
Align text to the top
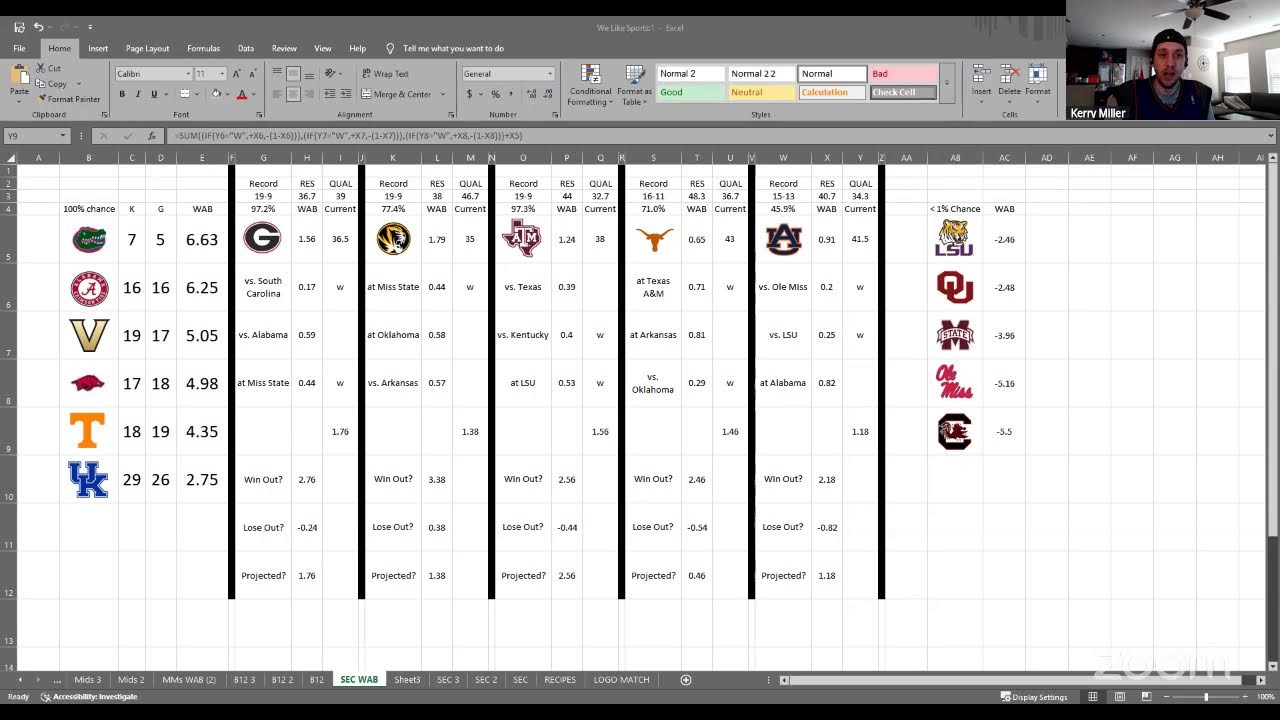[277, 74]
